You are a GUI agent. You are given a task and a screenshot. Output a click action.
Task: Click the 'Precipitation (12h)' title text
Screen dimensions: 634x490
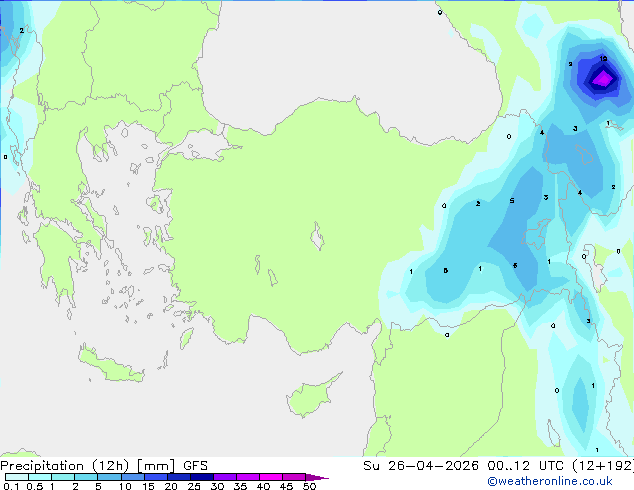65,466
